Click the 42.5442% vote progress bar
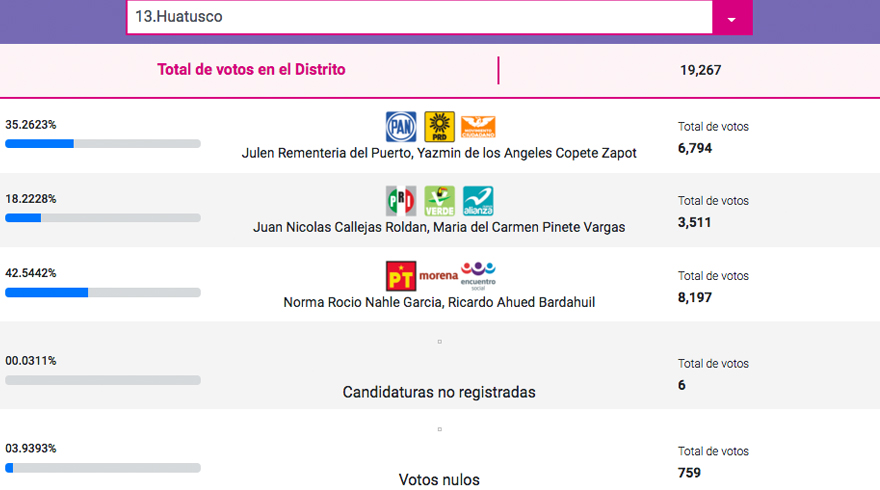 [103, 292]
